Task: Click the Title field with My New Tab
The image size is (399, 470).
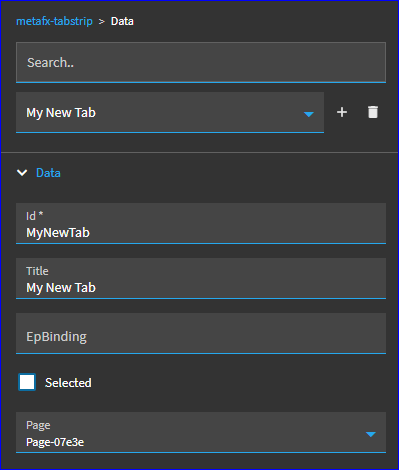Action: [x=201, y=278]
